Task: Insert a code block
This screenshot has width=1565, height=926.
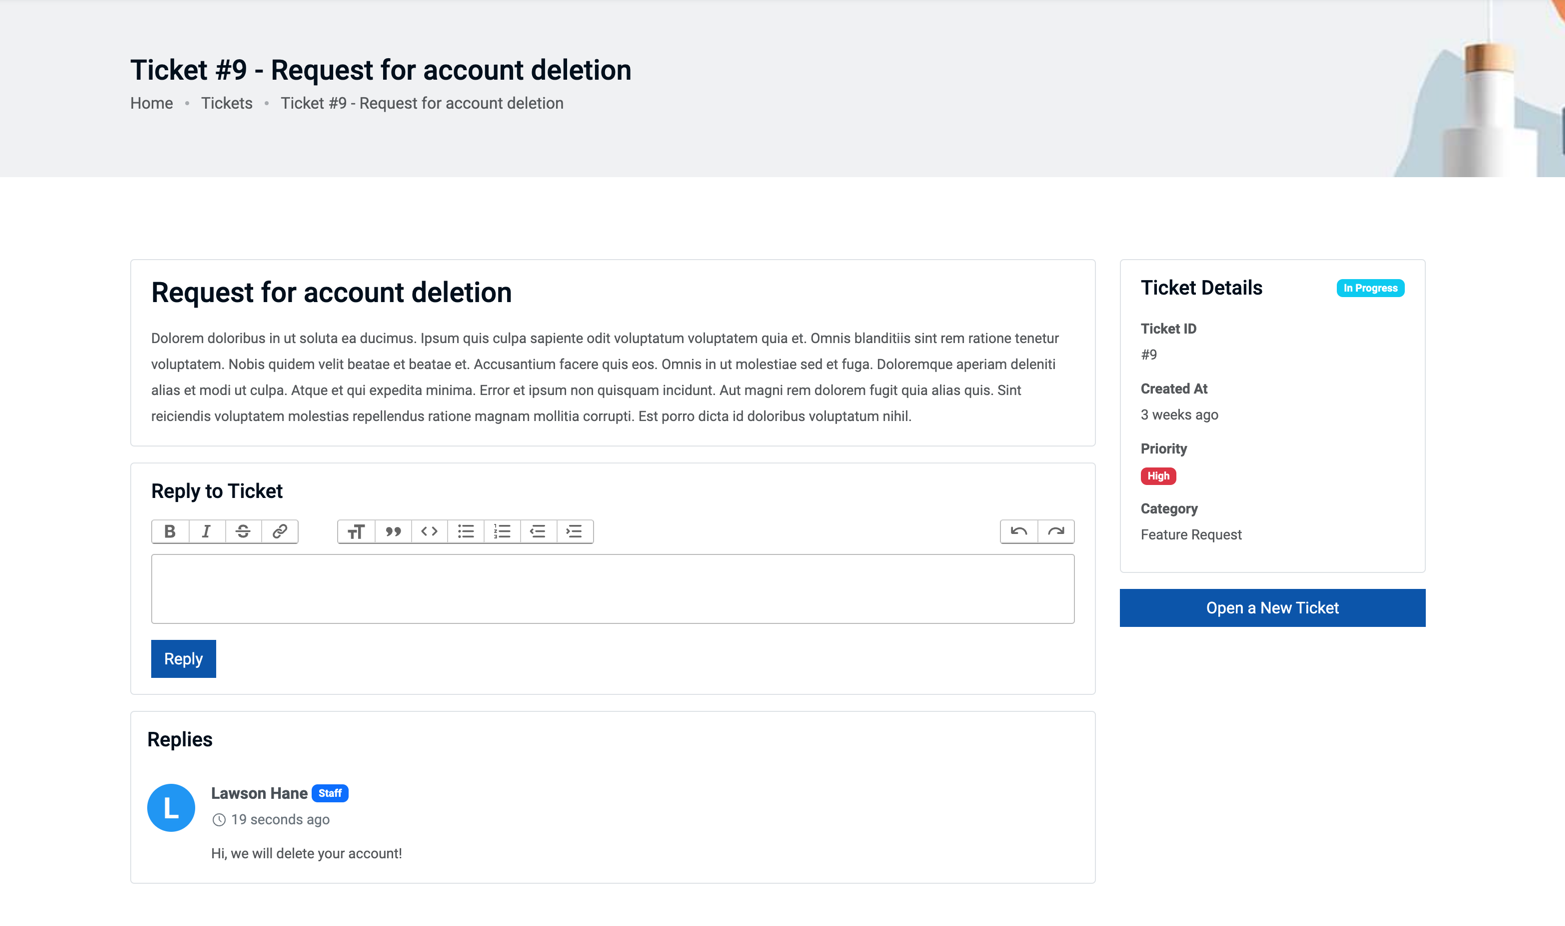Action: click(429, 531)
